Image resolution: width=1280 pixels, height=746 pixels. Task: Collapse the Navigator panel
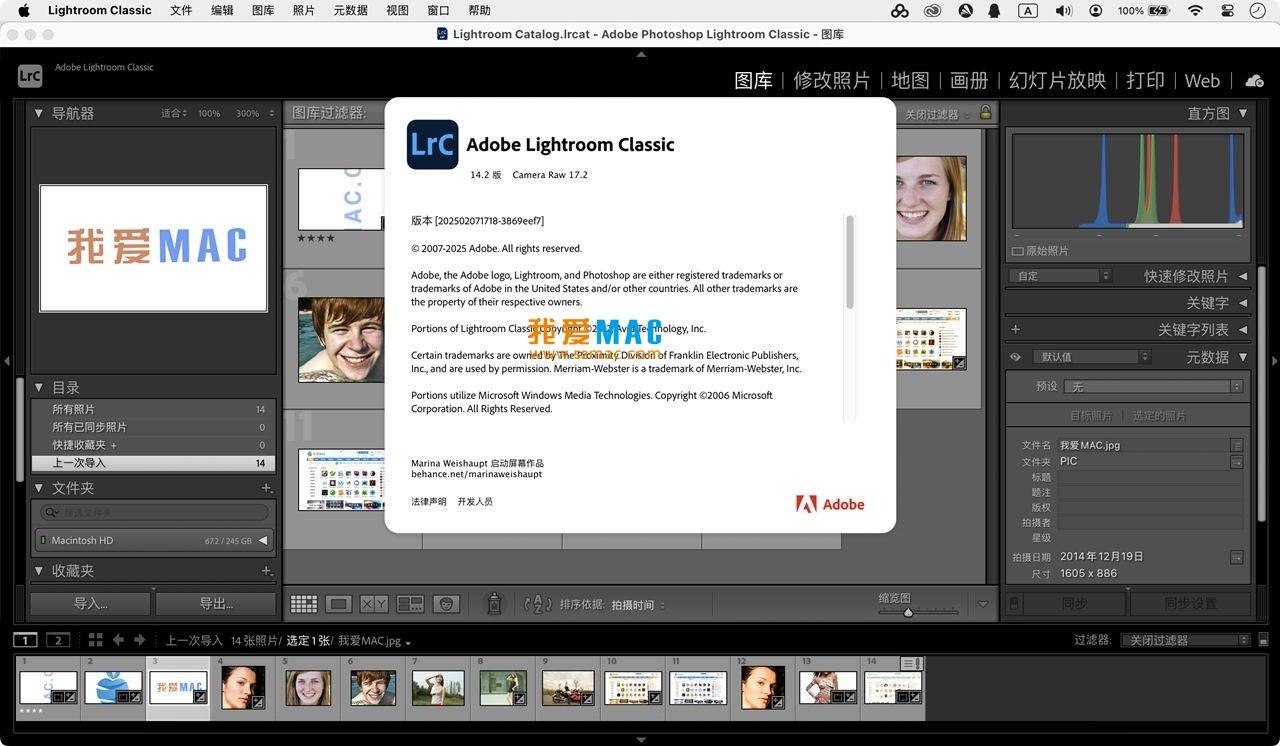click(39, 113)
